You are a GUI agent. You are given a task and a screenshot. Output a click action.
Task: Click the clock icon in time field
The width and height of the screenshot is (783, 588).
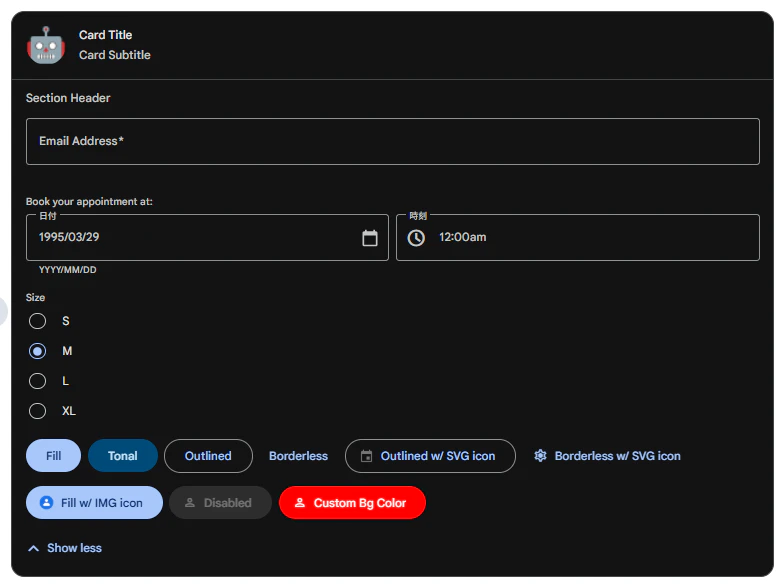click(x=416, y=238)
